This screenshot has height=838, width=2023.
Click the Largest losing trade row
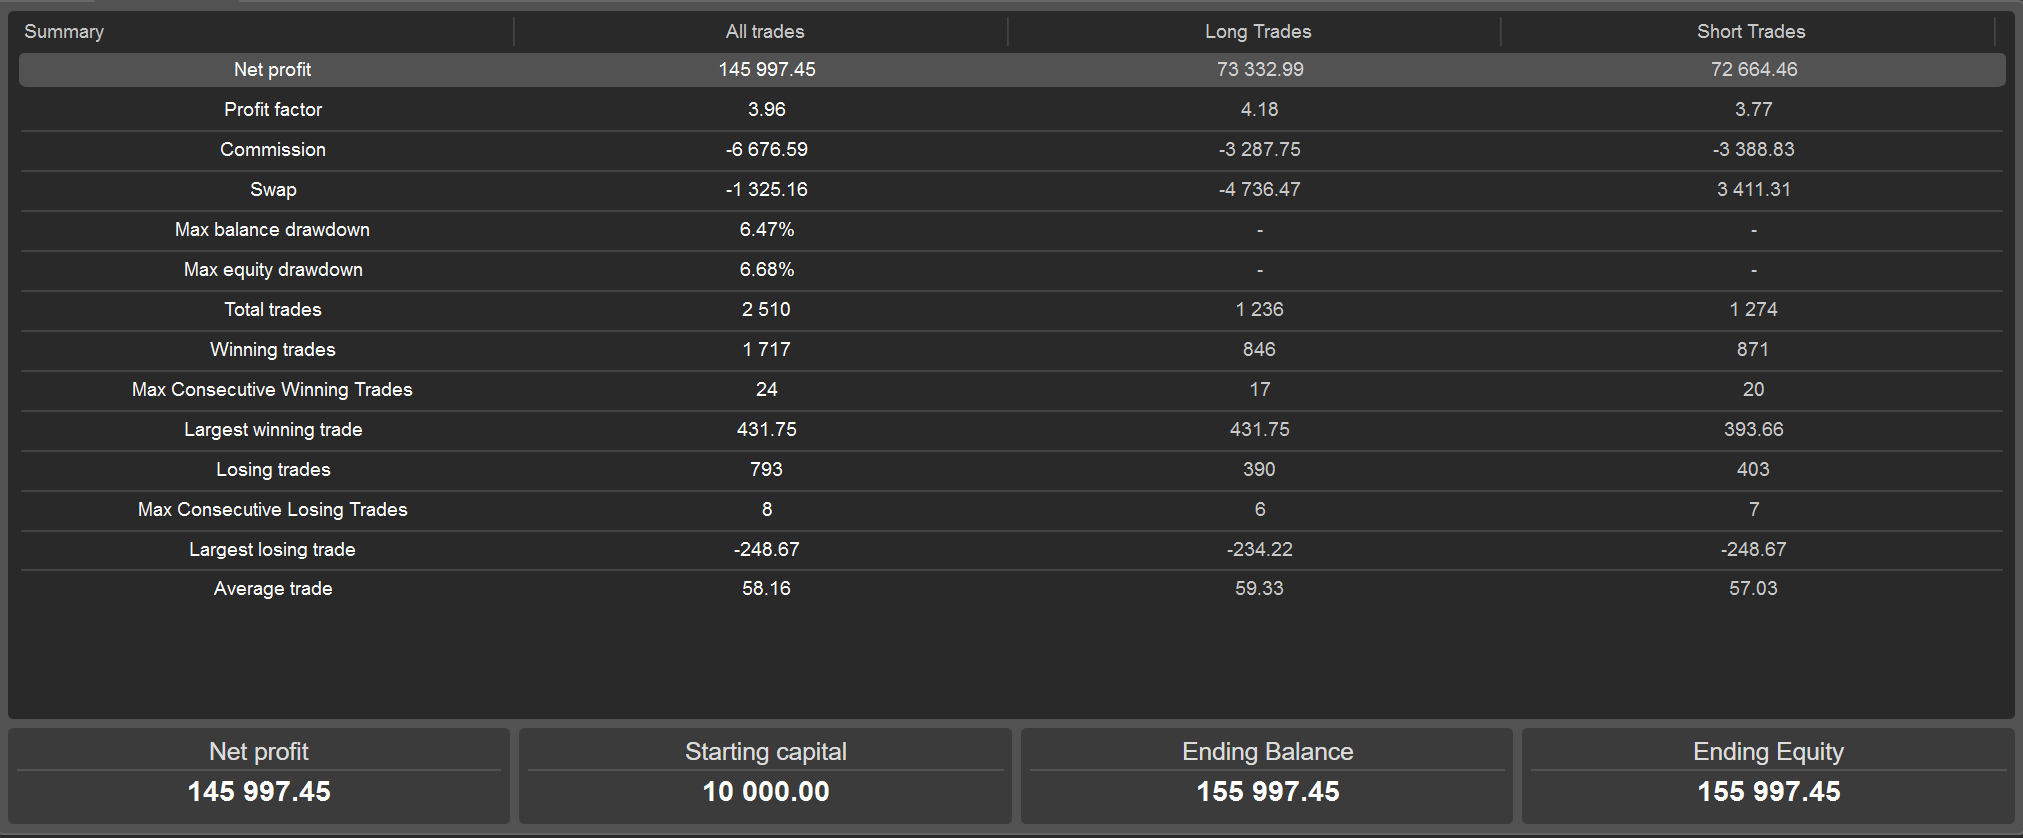click(272, 549)
